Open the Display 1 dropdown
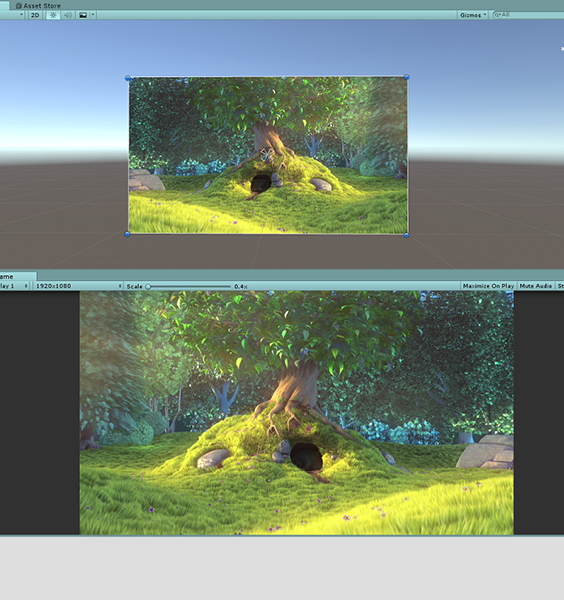The image size is (564, 600). tap(15, 286)
